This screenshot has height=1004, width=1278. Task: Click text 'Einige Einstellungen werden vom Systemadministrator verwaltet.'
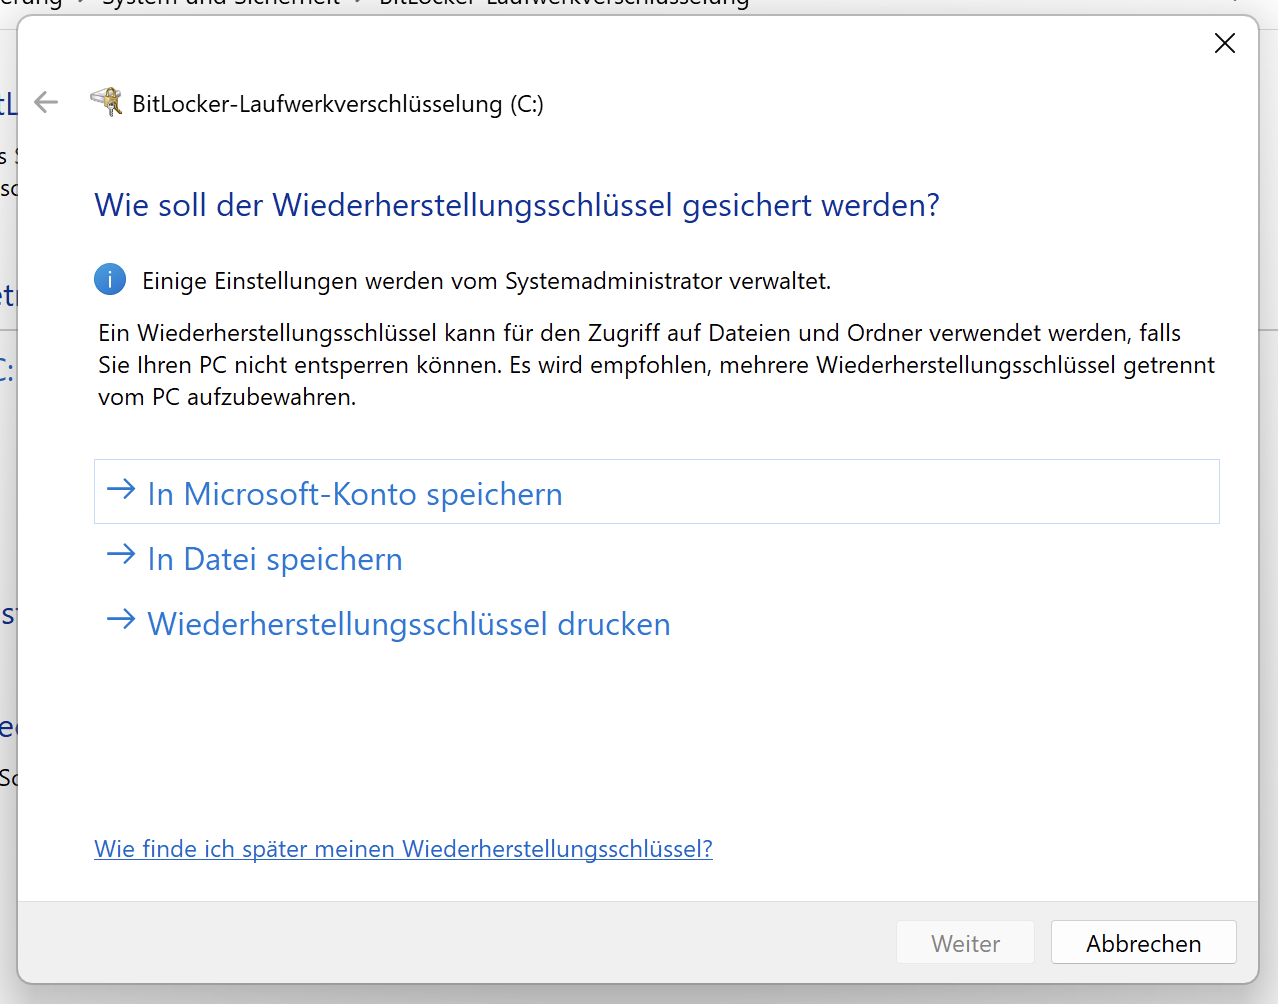pos(487,281)
